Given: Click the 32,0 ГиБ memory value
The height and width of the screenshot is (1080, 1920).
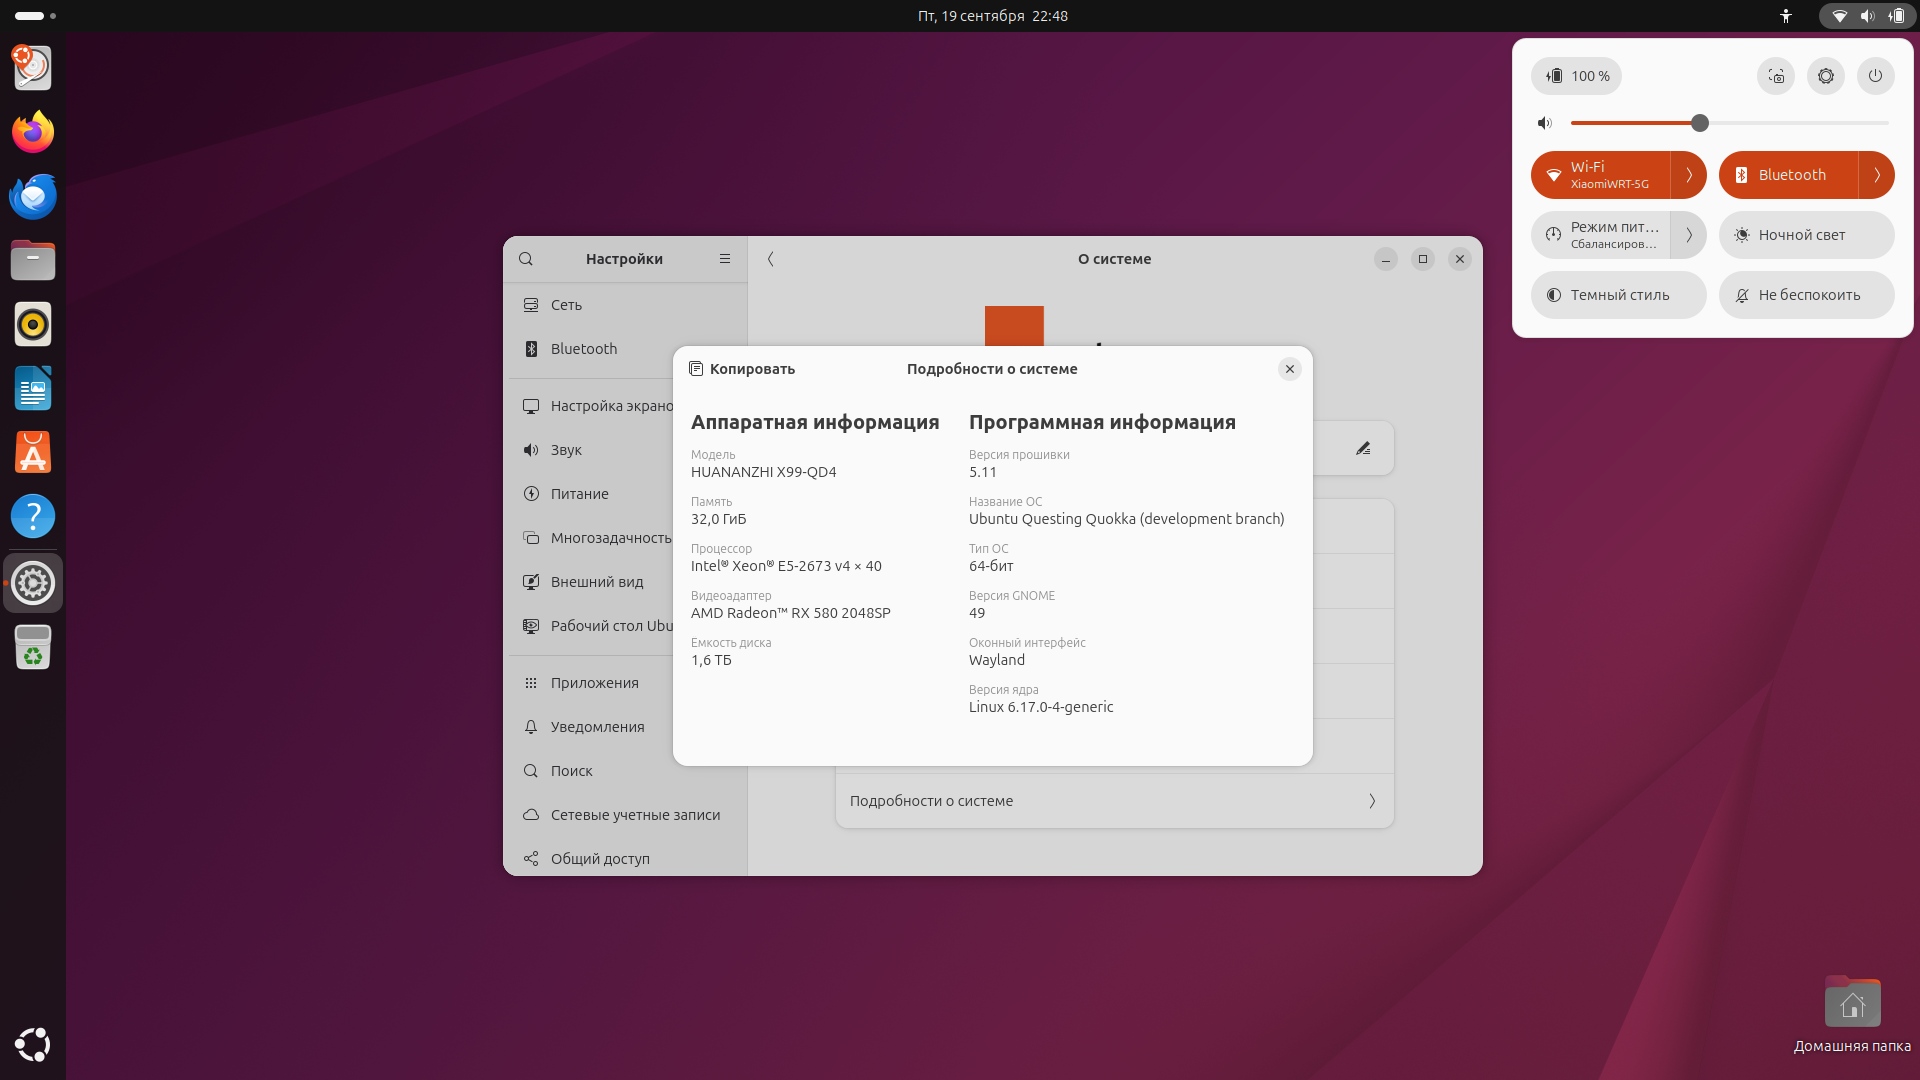Looking at the screenshot, I should (x=718, y=519).
